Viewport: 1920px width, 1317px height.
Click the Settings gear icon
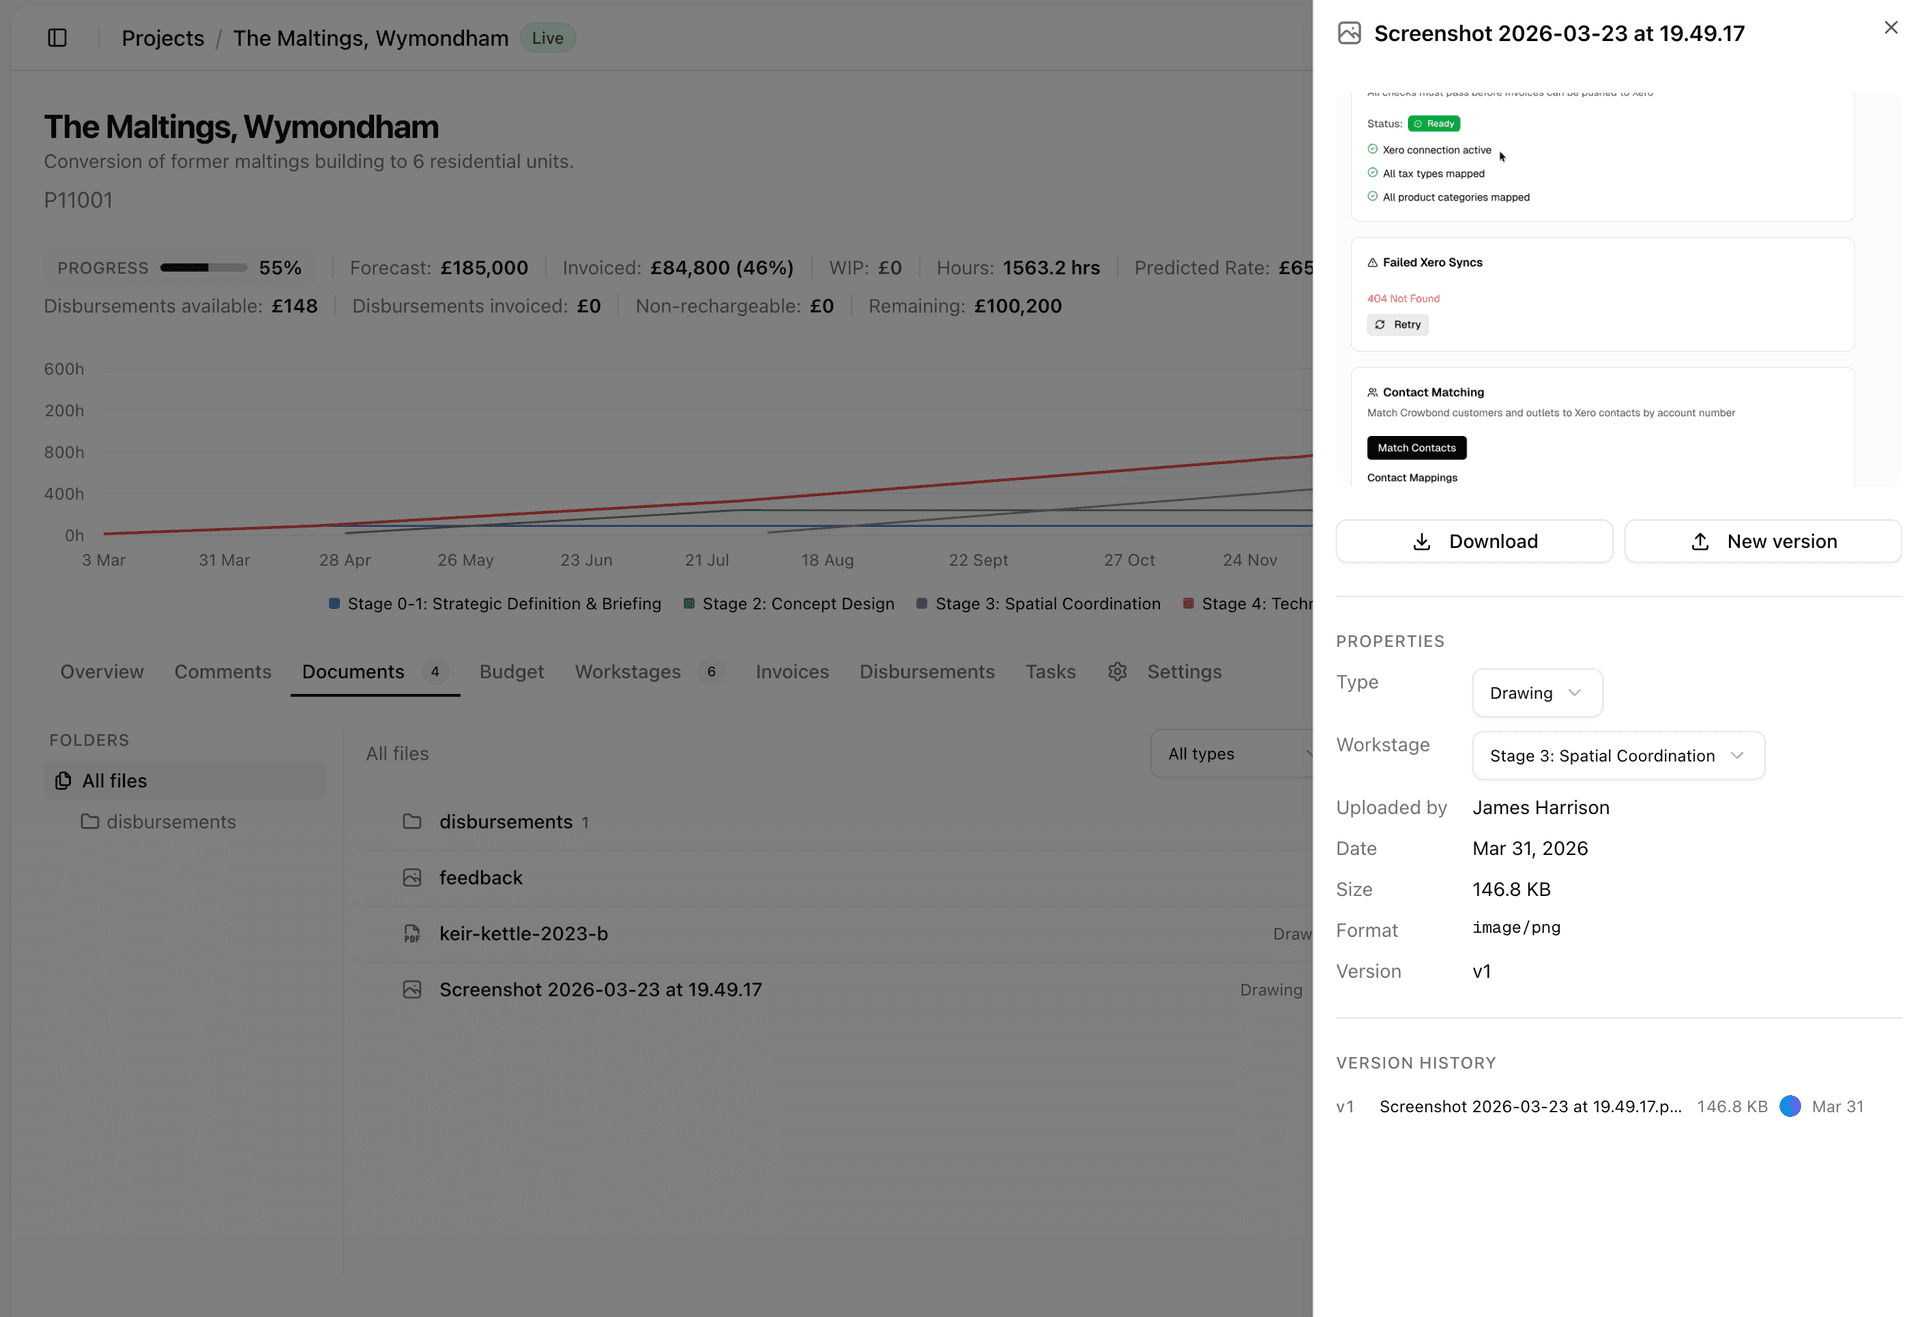pyautogui.click(x=1117, y=672)
